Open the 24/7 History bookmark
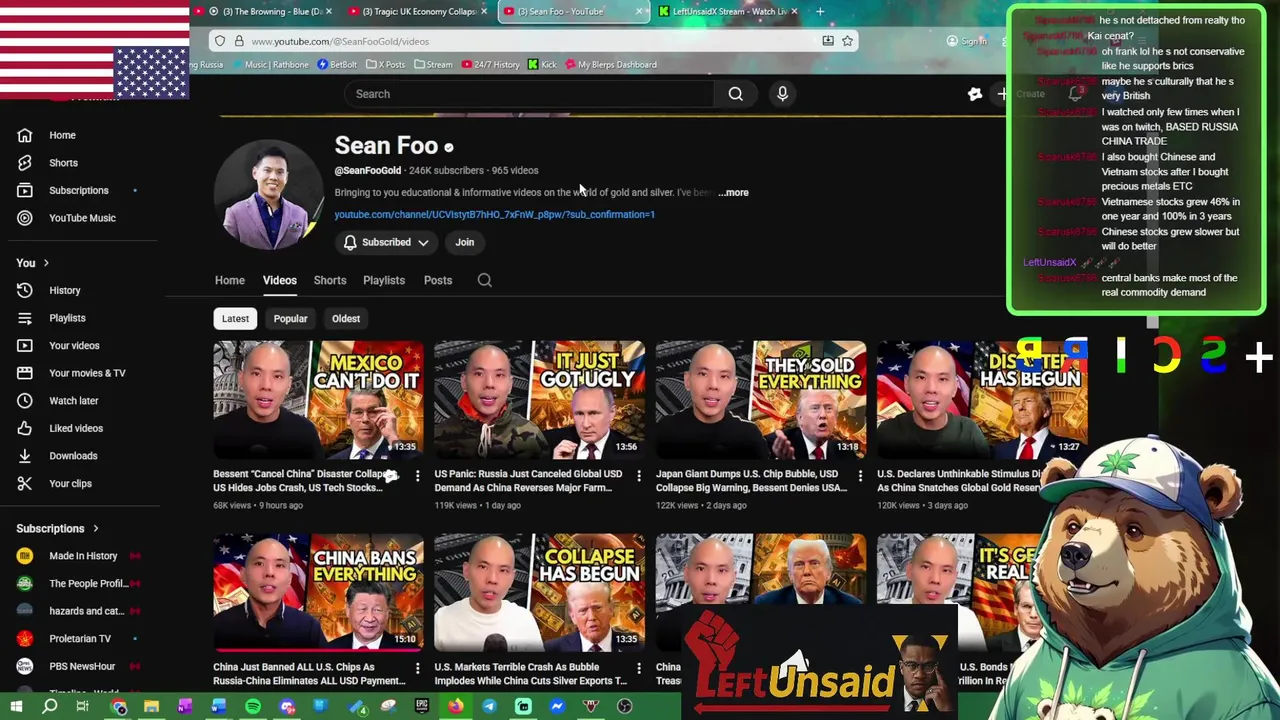Screen dimensions: 1280x720 (x=490, y=64)
